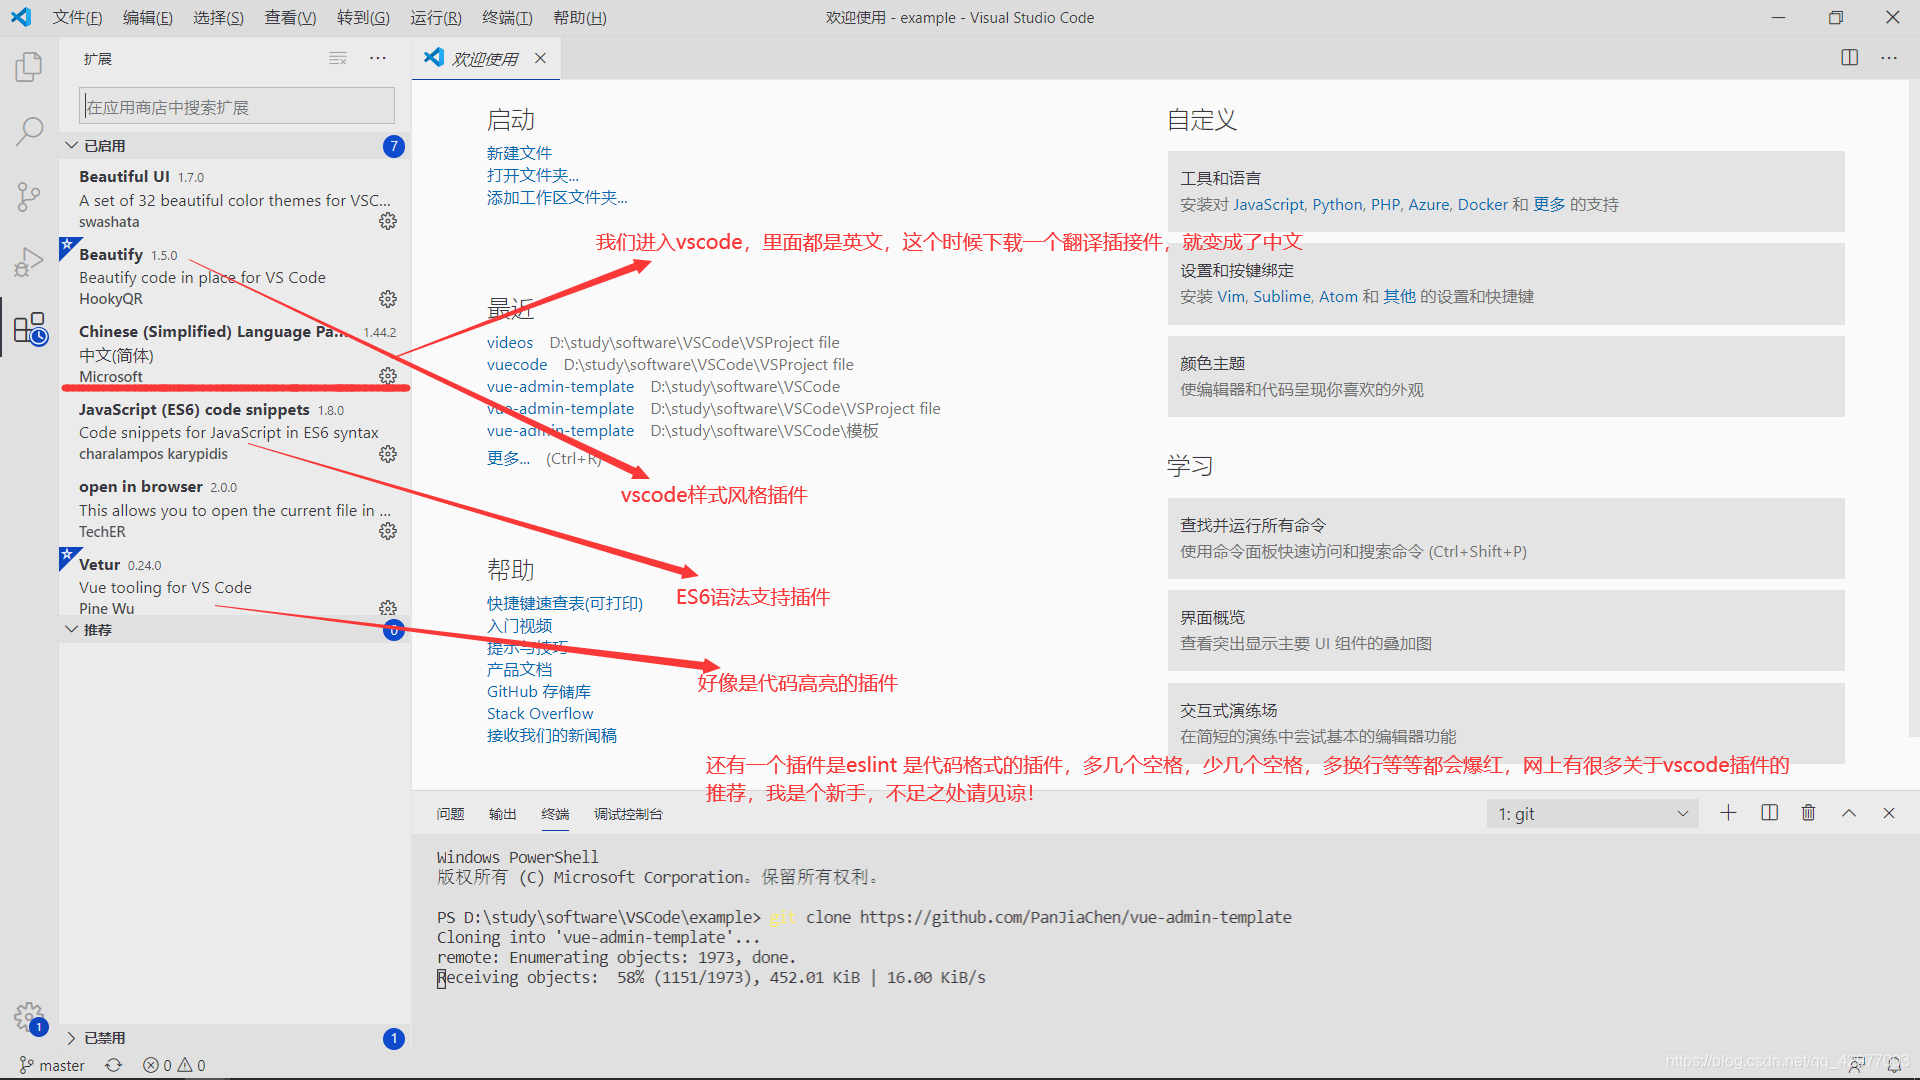Click the sync changes icon in status bar

[114, 1065]
